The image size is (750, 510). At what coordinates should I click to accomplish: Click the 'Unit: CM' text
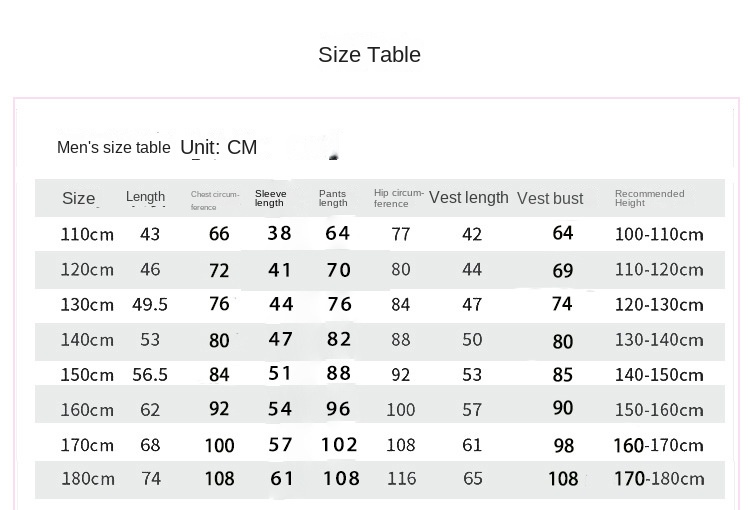click(219, 148)
